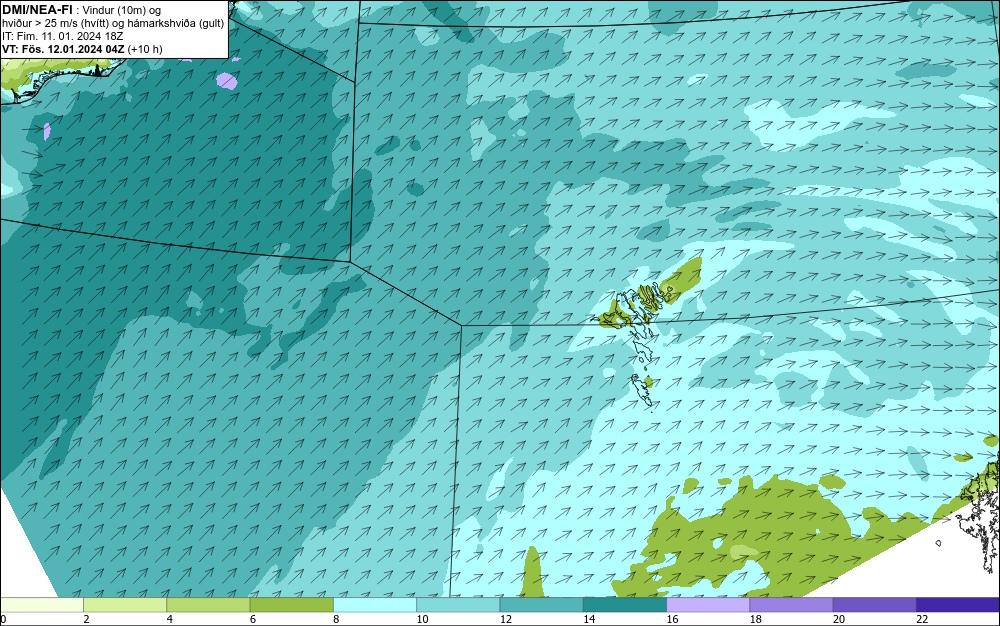Click the '6' color scale label

(x=253, y=619)
